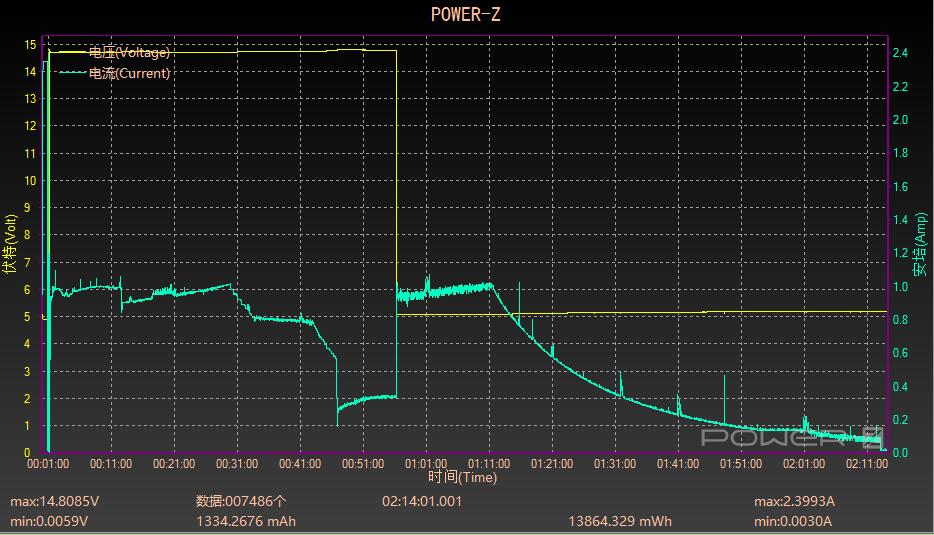This screenshot has height=535, width=934.
Task: Click the min:0.0030A current readout
Action: pos(793,521)
